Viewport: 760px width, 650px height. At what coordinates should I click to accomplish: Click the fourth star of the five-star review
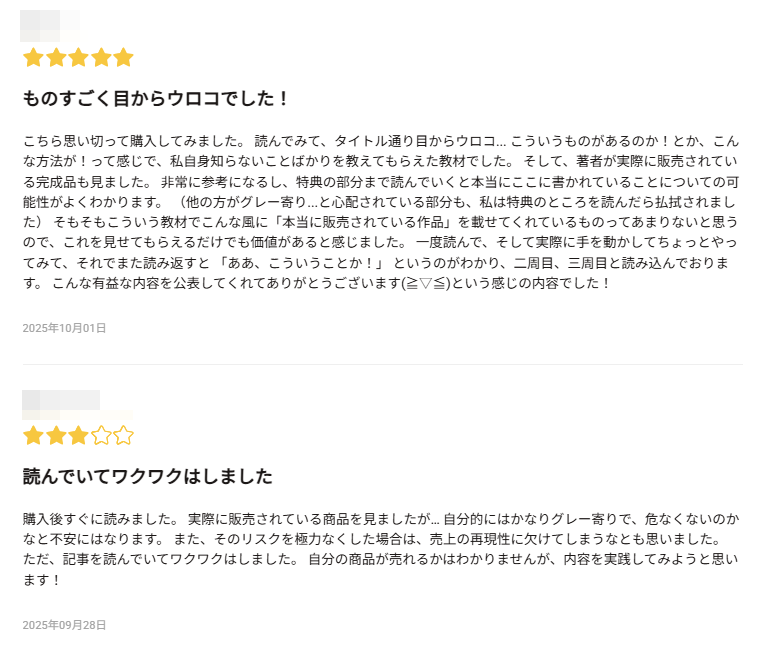coord(101,58)
